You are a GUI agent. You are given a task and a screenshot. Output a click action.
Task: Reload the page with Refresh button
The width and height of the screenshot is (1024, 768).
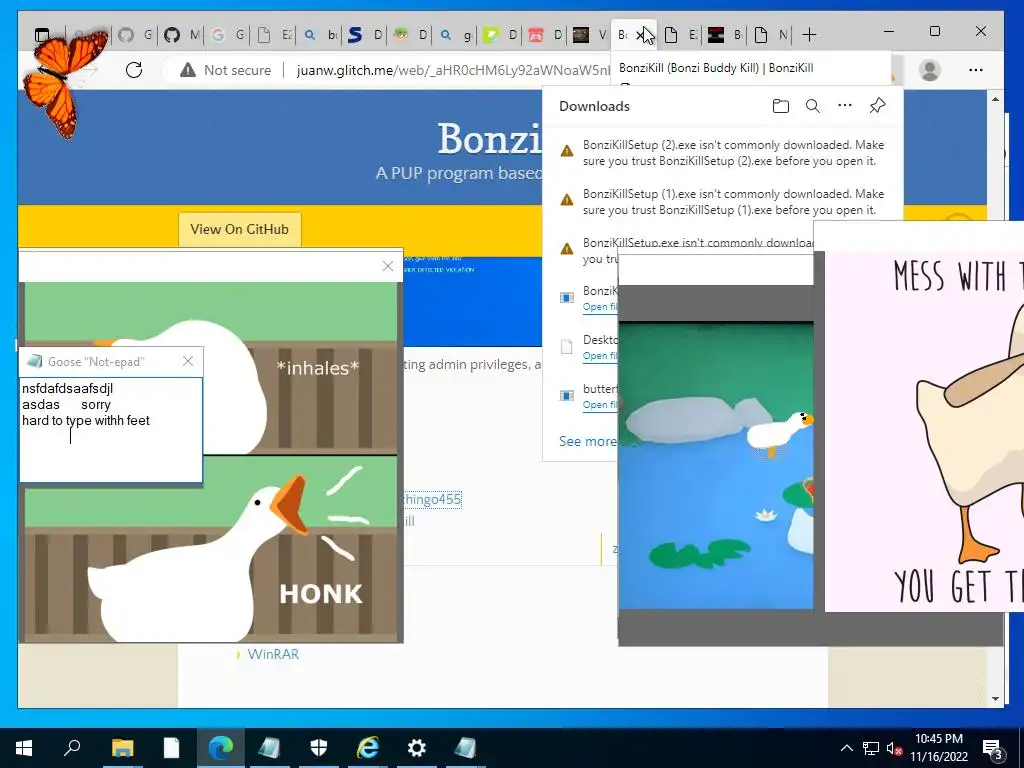[134, 70]
